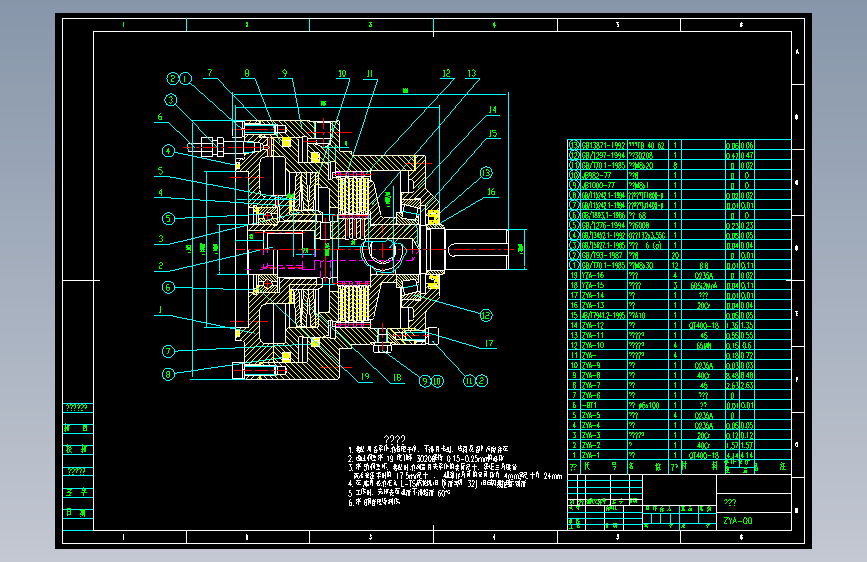867x562 pixels.
Task: Select plain leader label 8 above assembly
Action: 247,73
